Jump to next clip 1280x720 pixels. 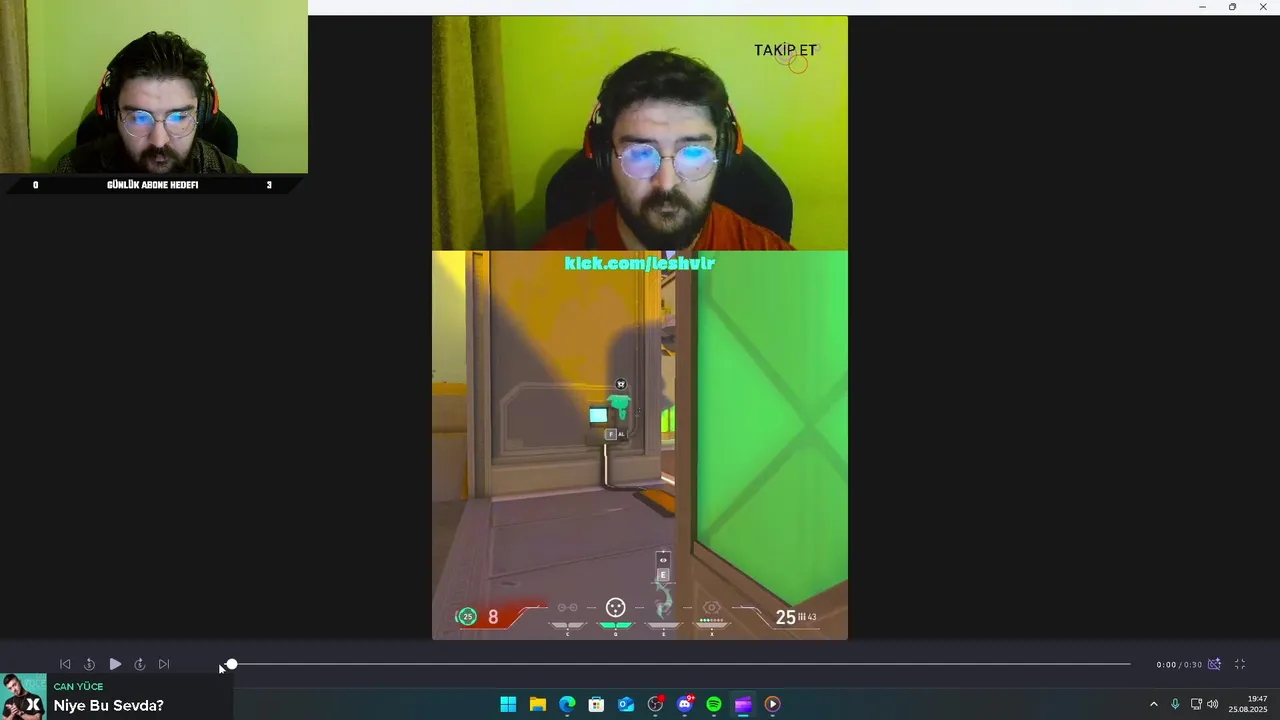click(x=164, y=664)
